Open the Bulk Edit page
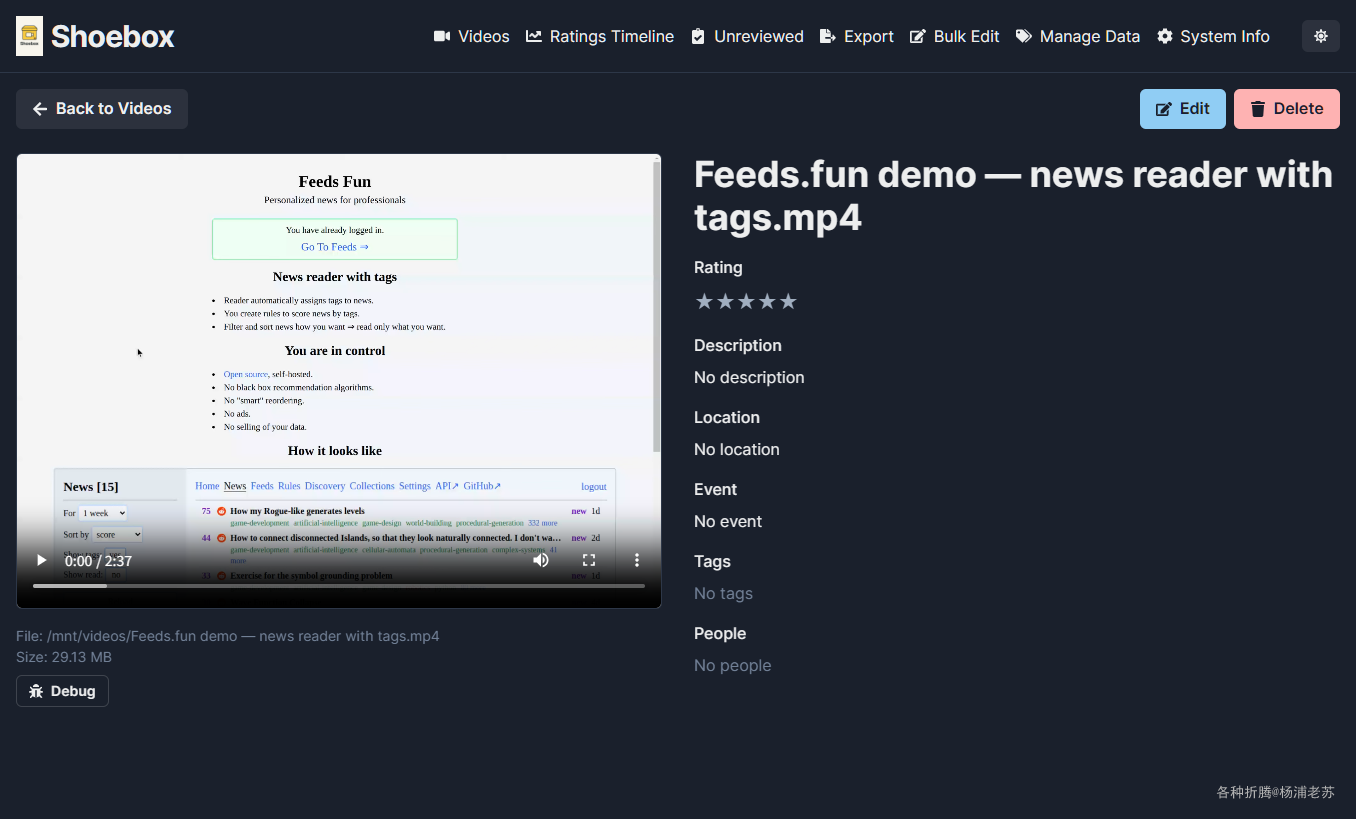 pyautogui.click(x=955, y=36)
